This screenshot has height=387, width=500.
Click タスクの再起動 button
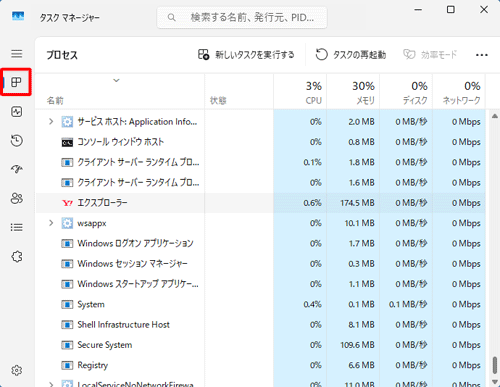coord(351,55)
